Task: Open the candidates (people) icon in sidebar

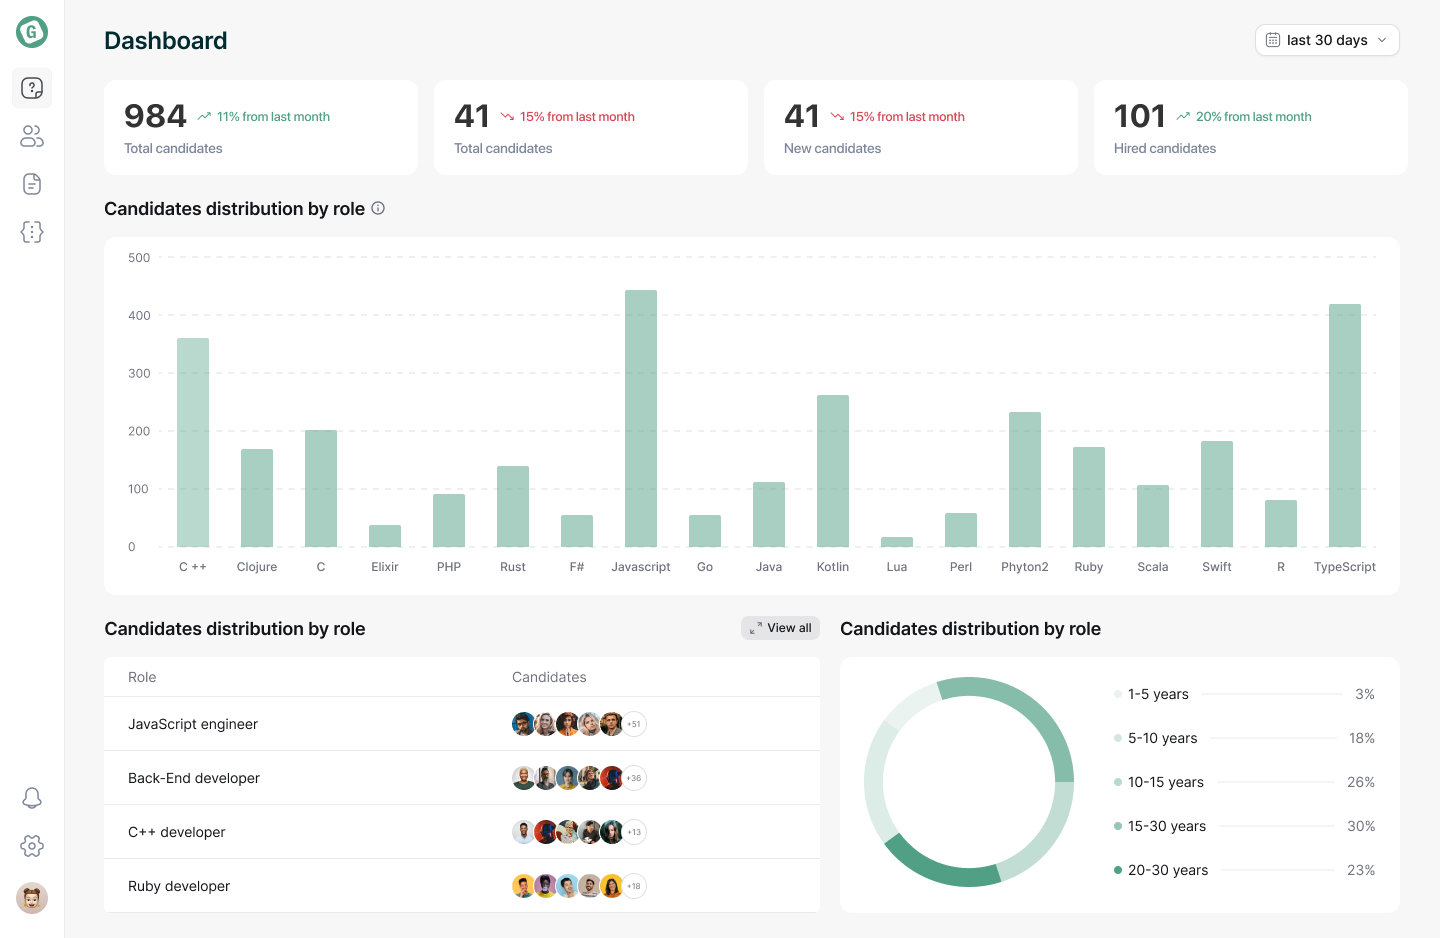Action: [x=31, y=136]
